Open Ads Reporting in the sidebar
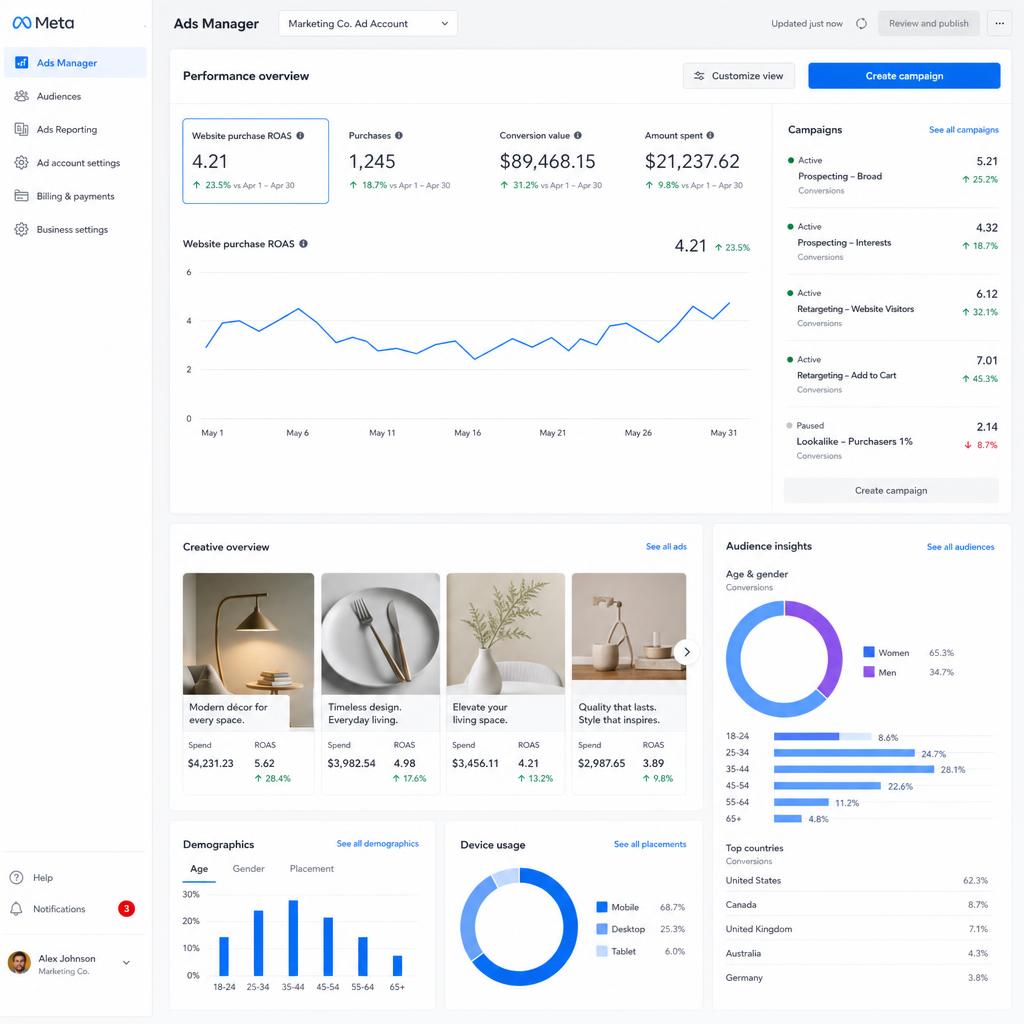 coord(75,129)
